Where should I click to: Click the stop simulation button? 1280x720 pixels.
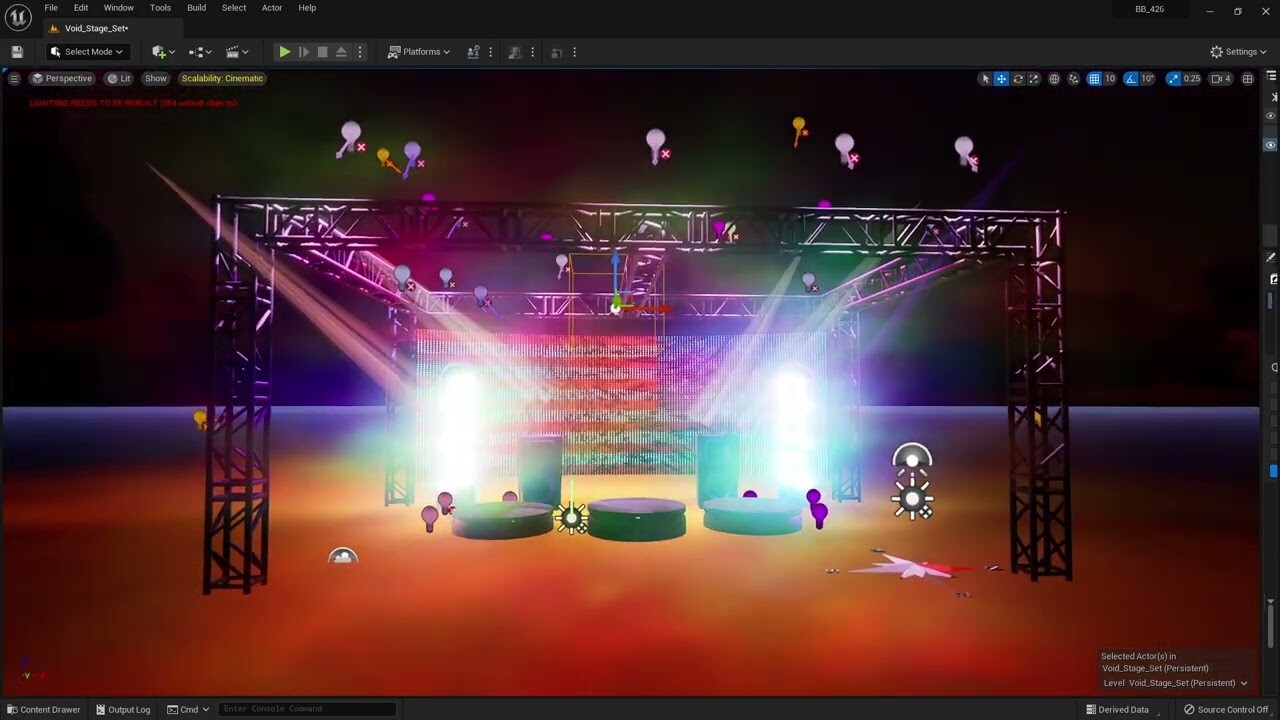(322, 52)
